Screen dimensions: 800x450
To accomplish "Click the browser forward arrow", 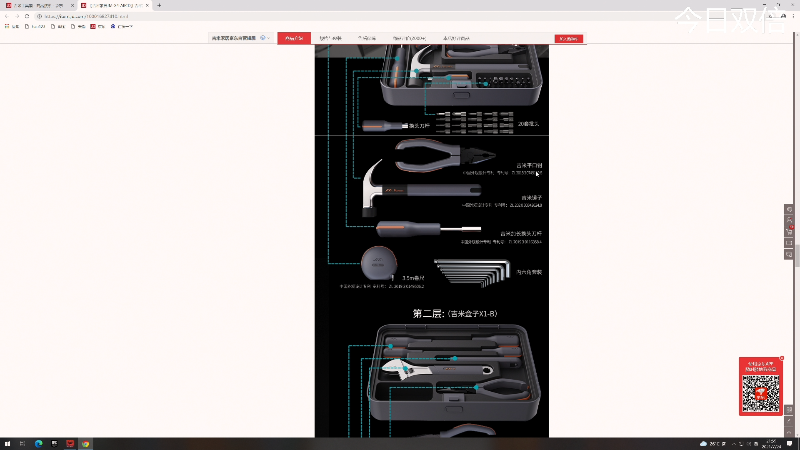I will pyautogui.click(x=17, y=16).
